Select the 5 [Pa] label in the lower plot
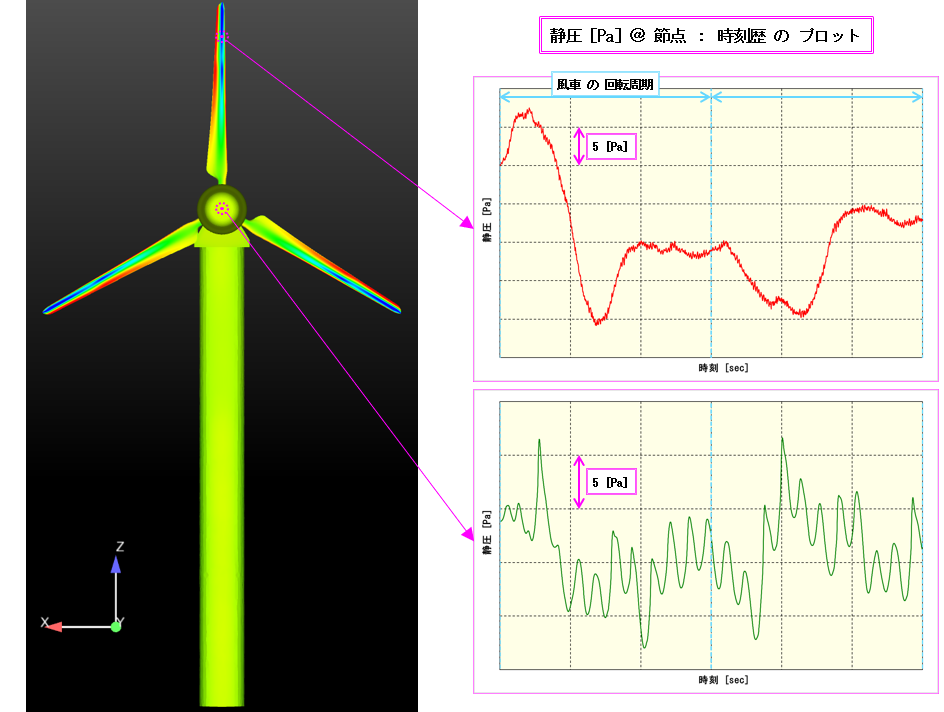944x712 pixels. coord(610,482)
